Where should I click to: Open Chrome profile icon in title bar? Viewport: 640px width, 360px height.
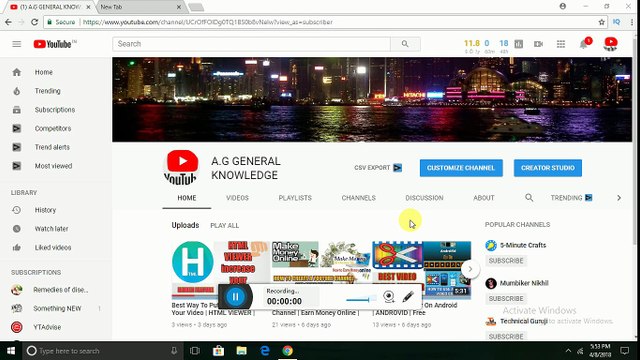563,6
